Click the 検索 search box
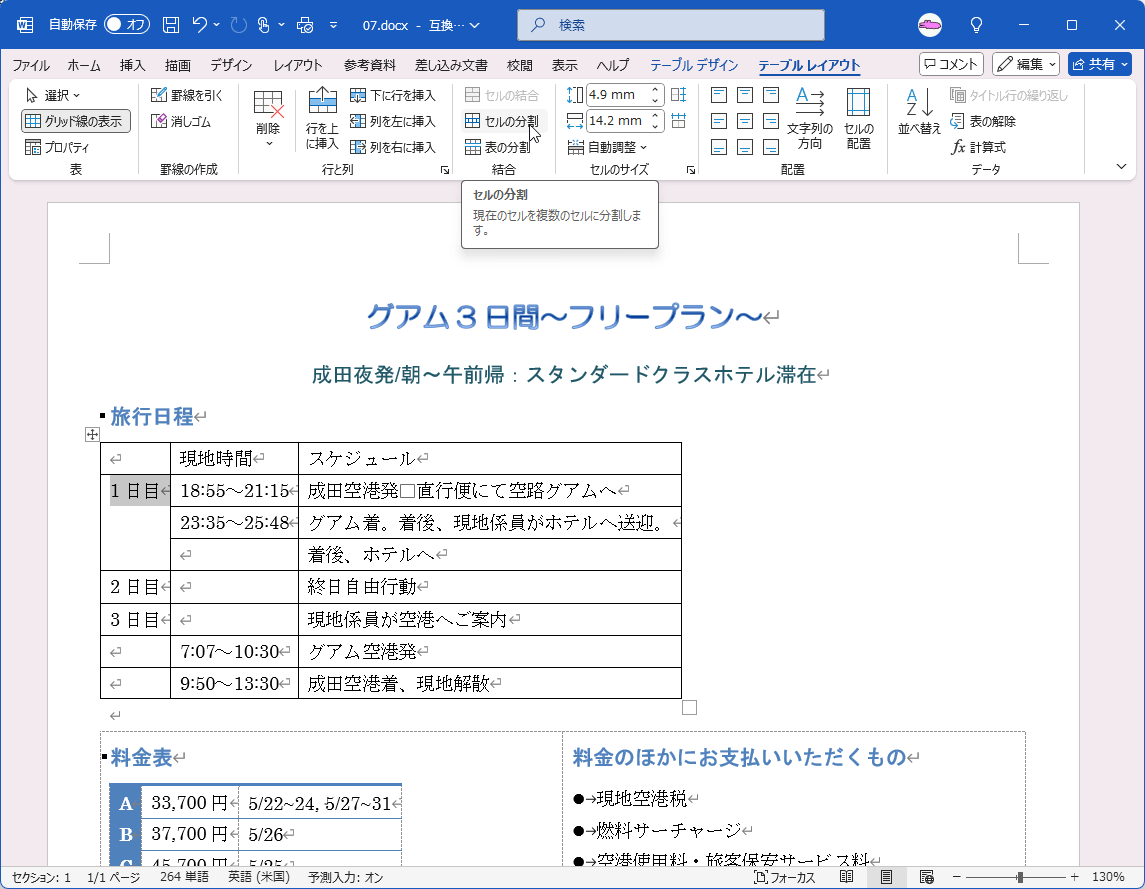1145x889 pixels. click(670, 24)
